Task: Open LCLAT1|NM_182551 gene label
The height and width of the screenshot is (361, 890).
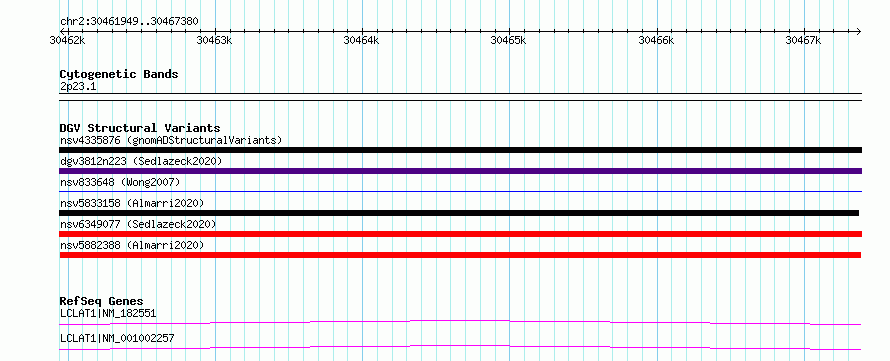Action: click(x=108, y=313)
